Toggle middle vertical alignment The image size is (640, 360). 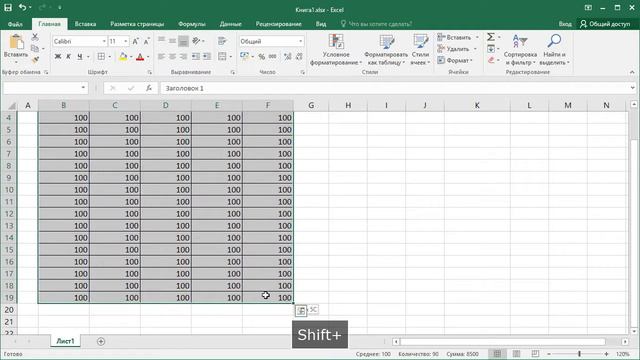[173, 41]
